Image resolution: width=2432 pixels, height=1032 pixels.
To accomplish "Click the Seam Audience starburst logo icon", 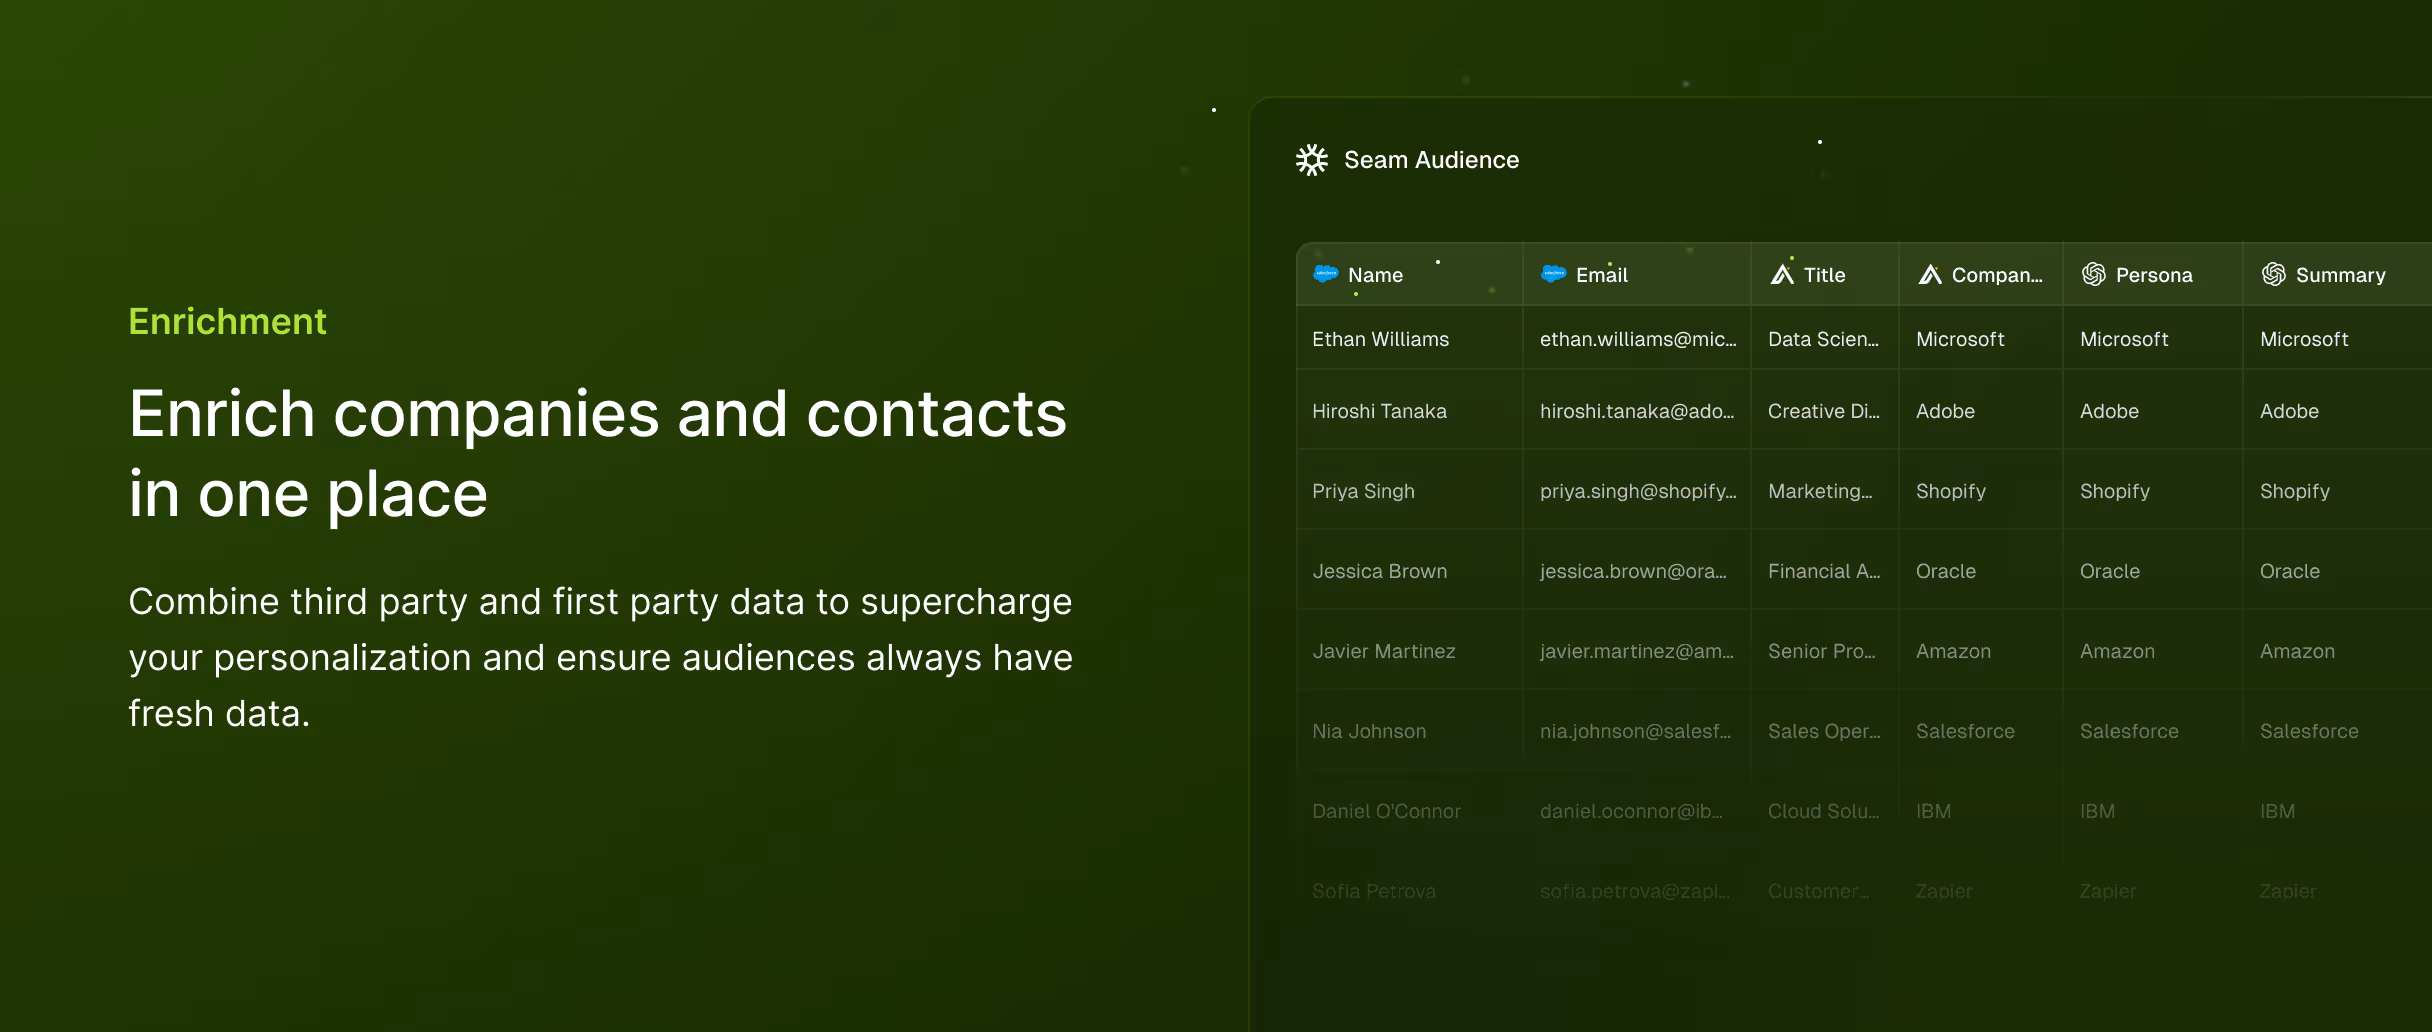I will (1311, 160).
